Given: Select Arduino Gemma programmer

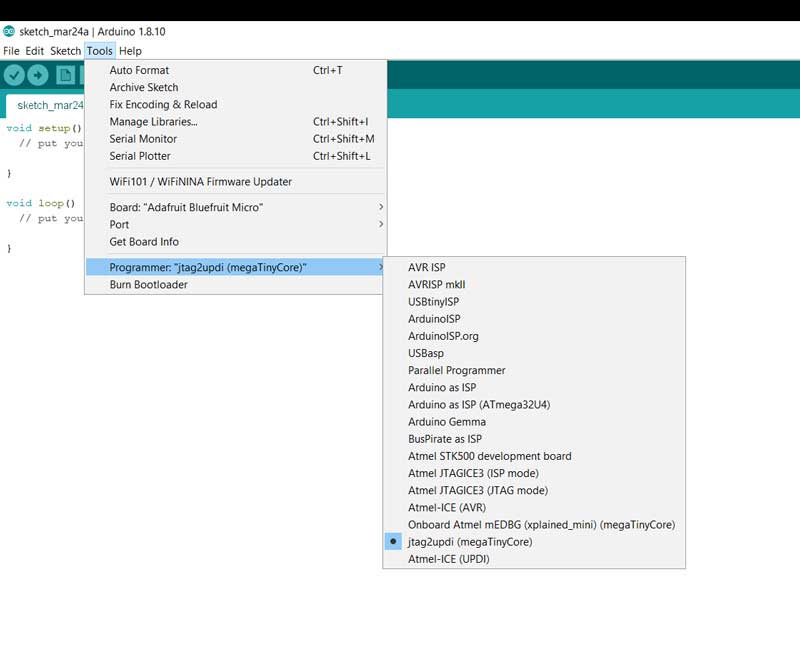Looking at the screenshot, I should [534, 421].
